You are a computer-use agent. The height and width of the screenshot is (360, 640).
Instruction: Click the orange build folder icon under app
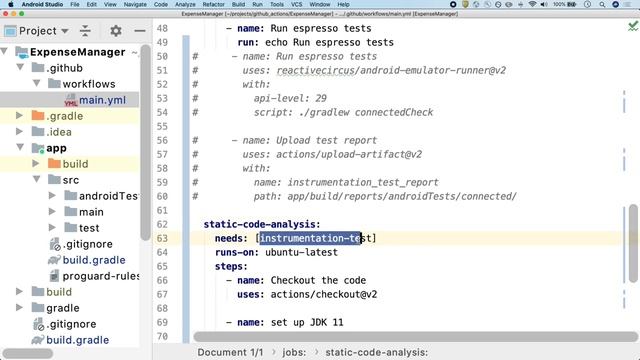coord(54,164)
